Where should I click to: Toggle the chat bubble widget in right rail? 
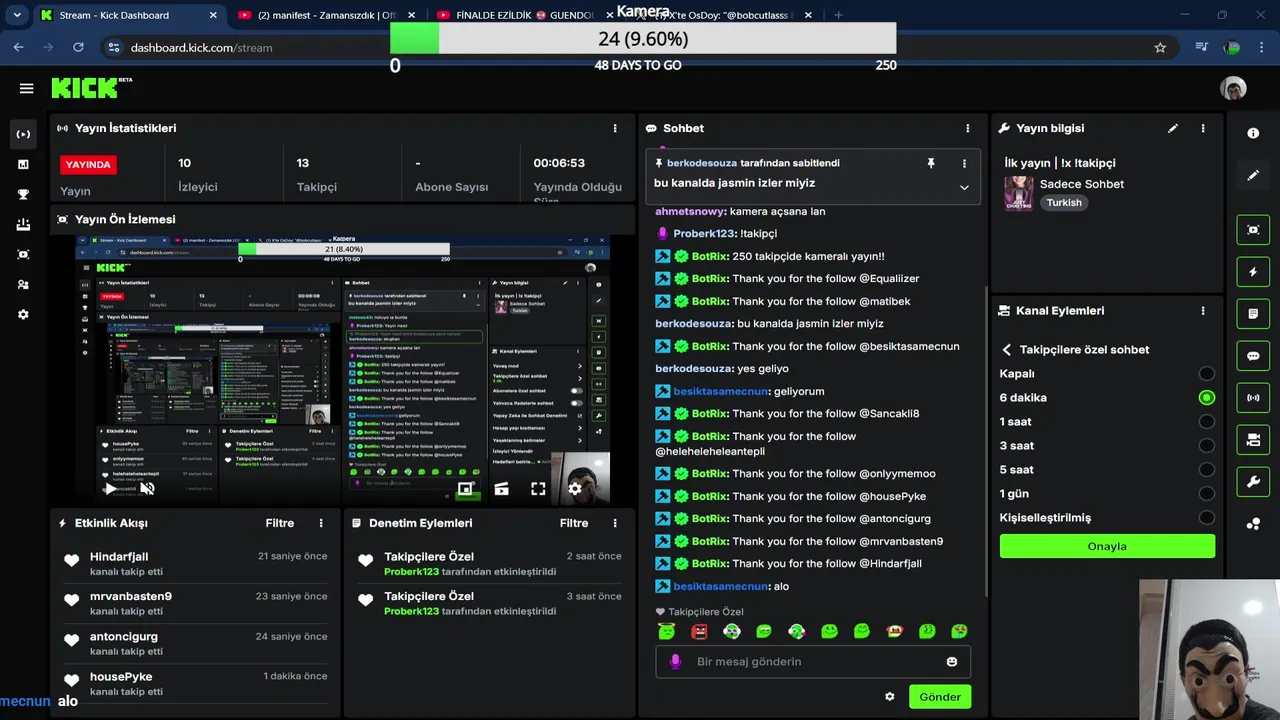(1253, 356)
